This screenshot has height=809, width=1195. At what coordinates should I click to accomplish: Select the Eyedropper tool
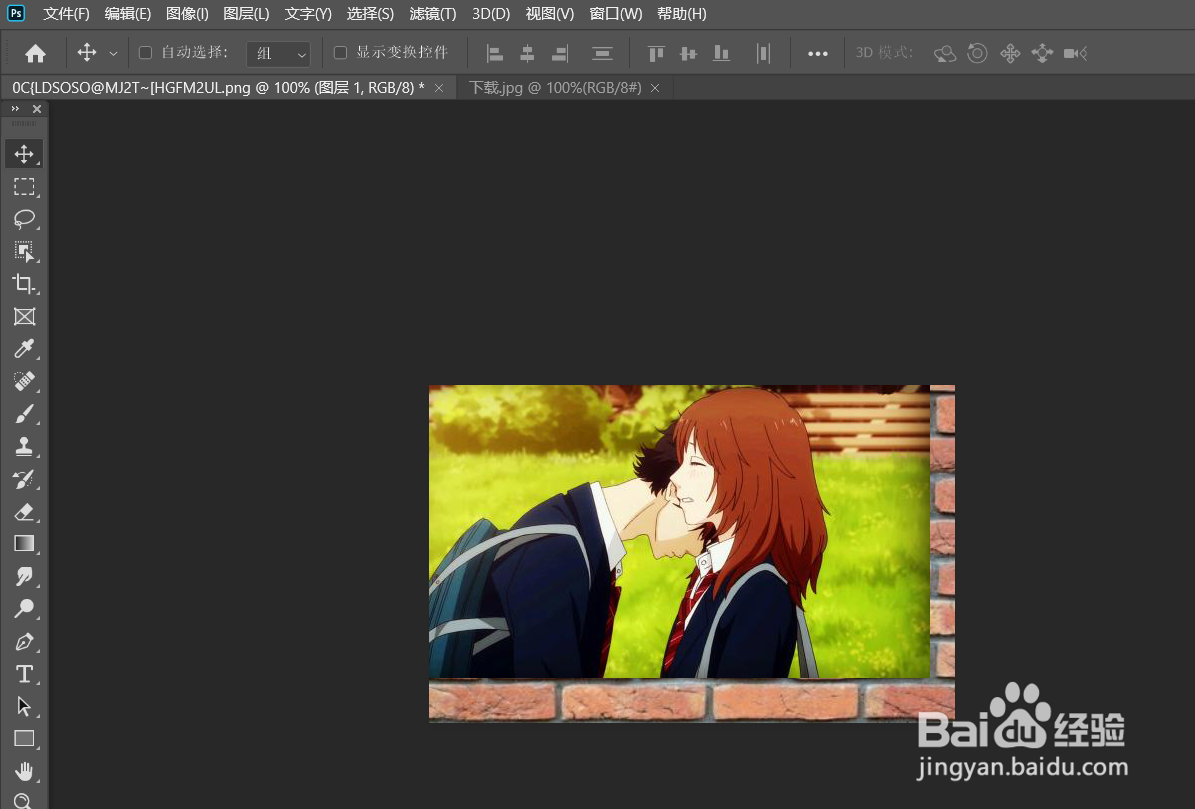click(x=24, y=349)
